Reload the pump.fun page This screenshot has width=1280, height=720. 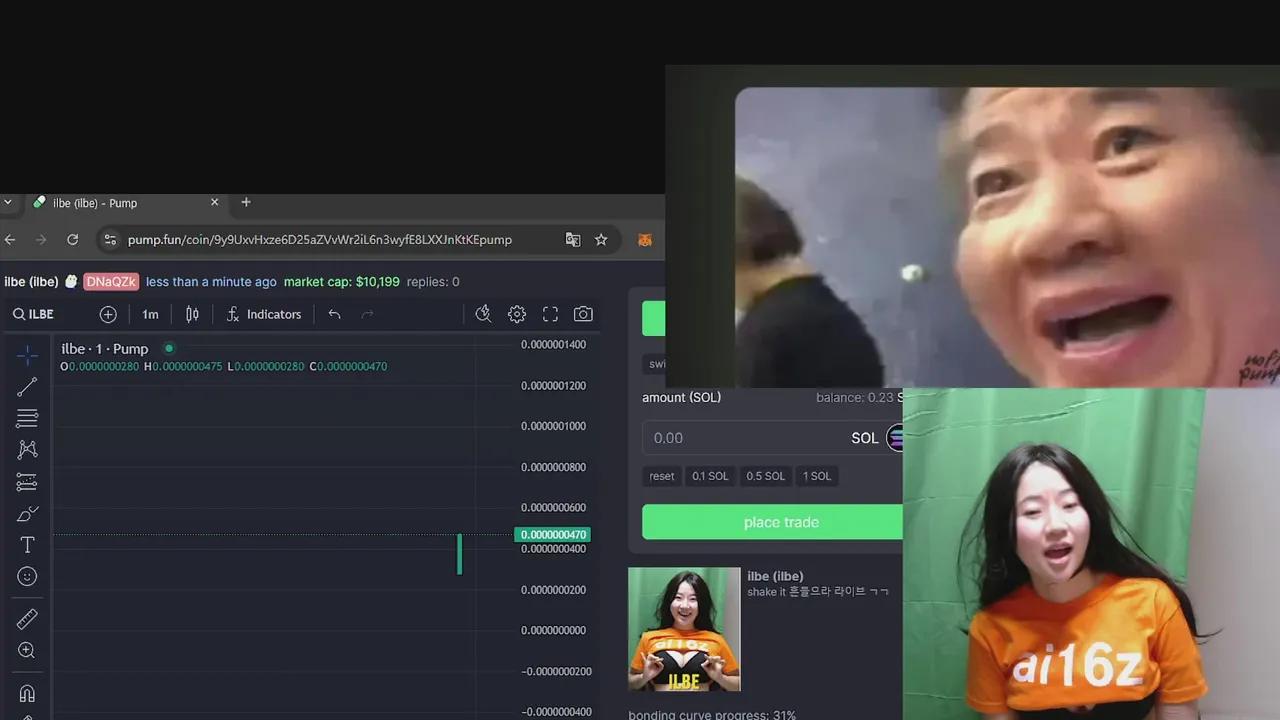(x=72, y=240)
